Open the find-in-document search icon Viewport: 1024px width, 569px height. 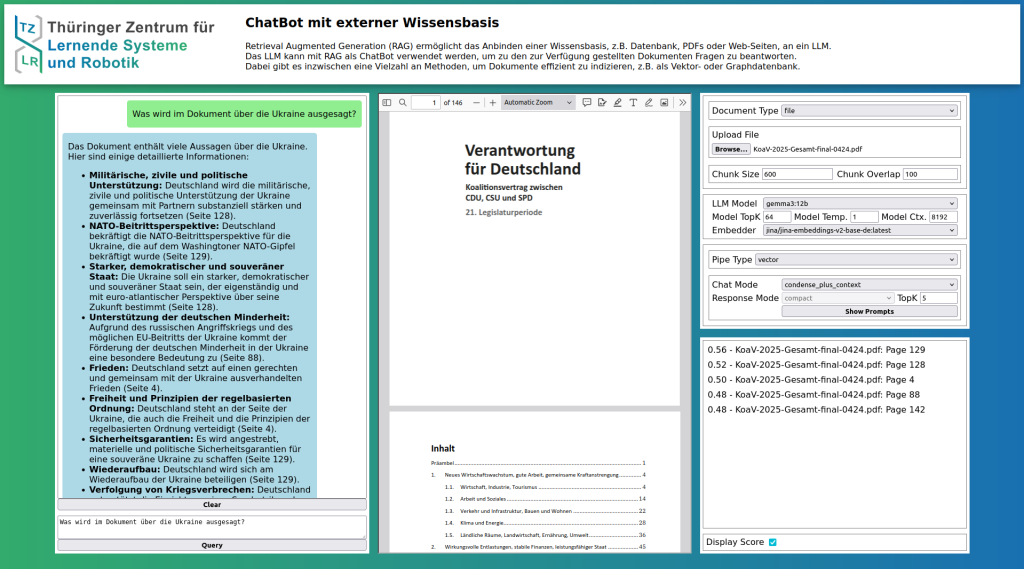tap(402, 102)
